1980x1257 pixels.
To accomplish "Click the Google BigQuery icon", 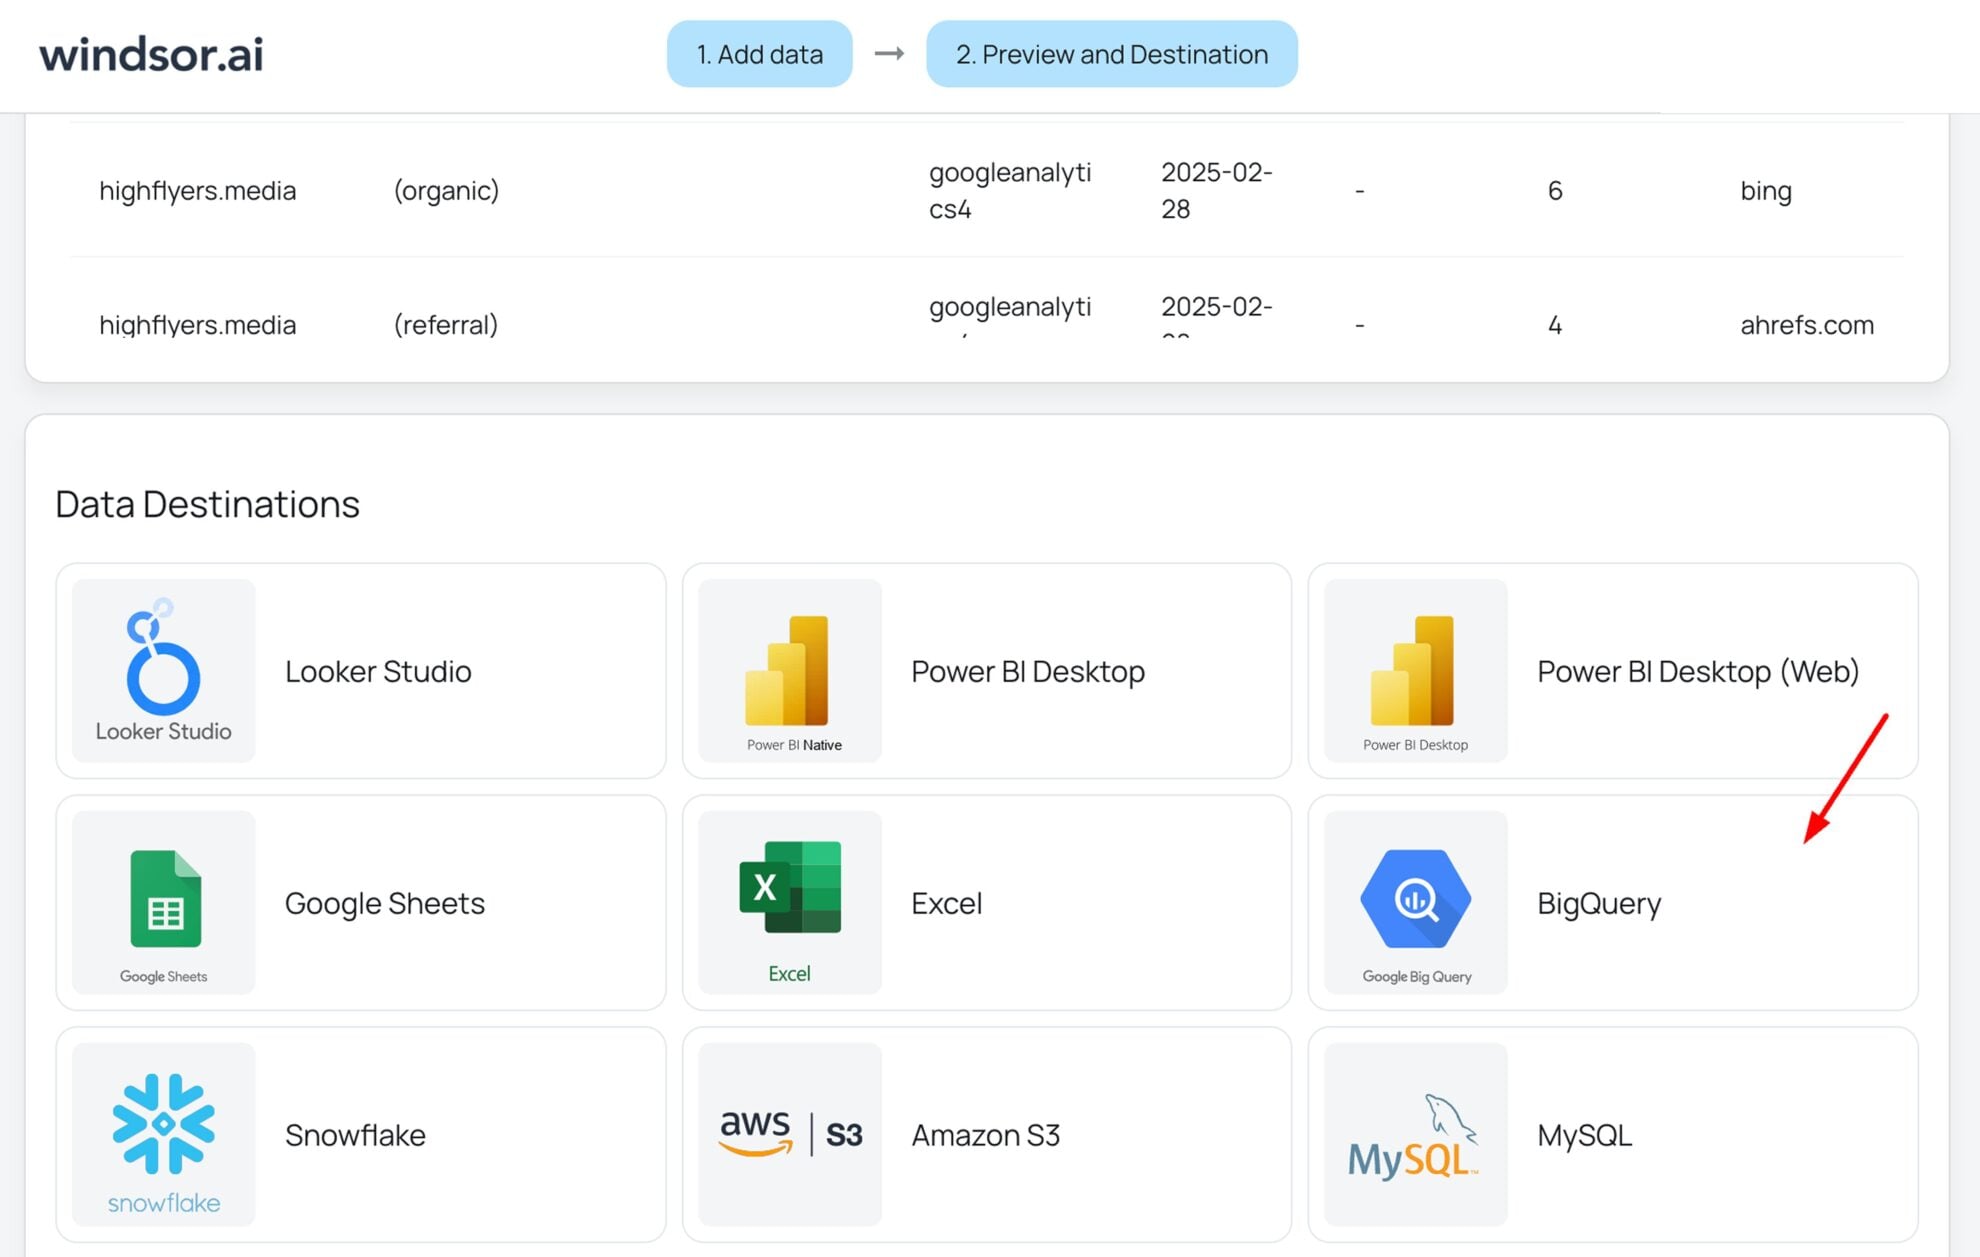I will 1414,902.
